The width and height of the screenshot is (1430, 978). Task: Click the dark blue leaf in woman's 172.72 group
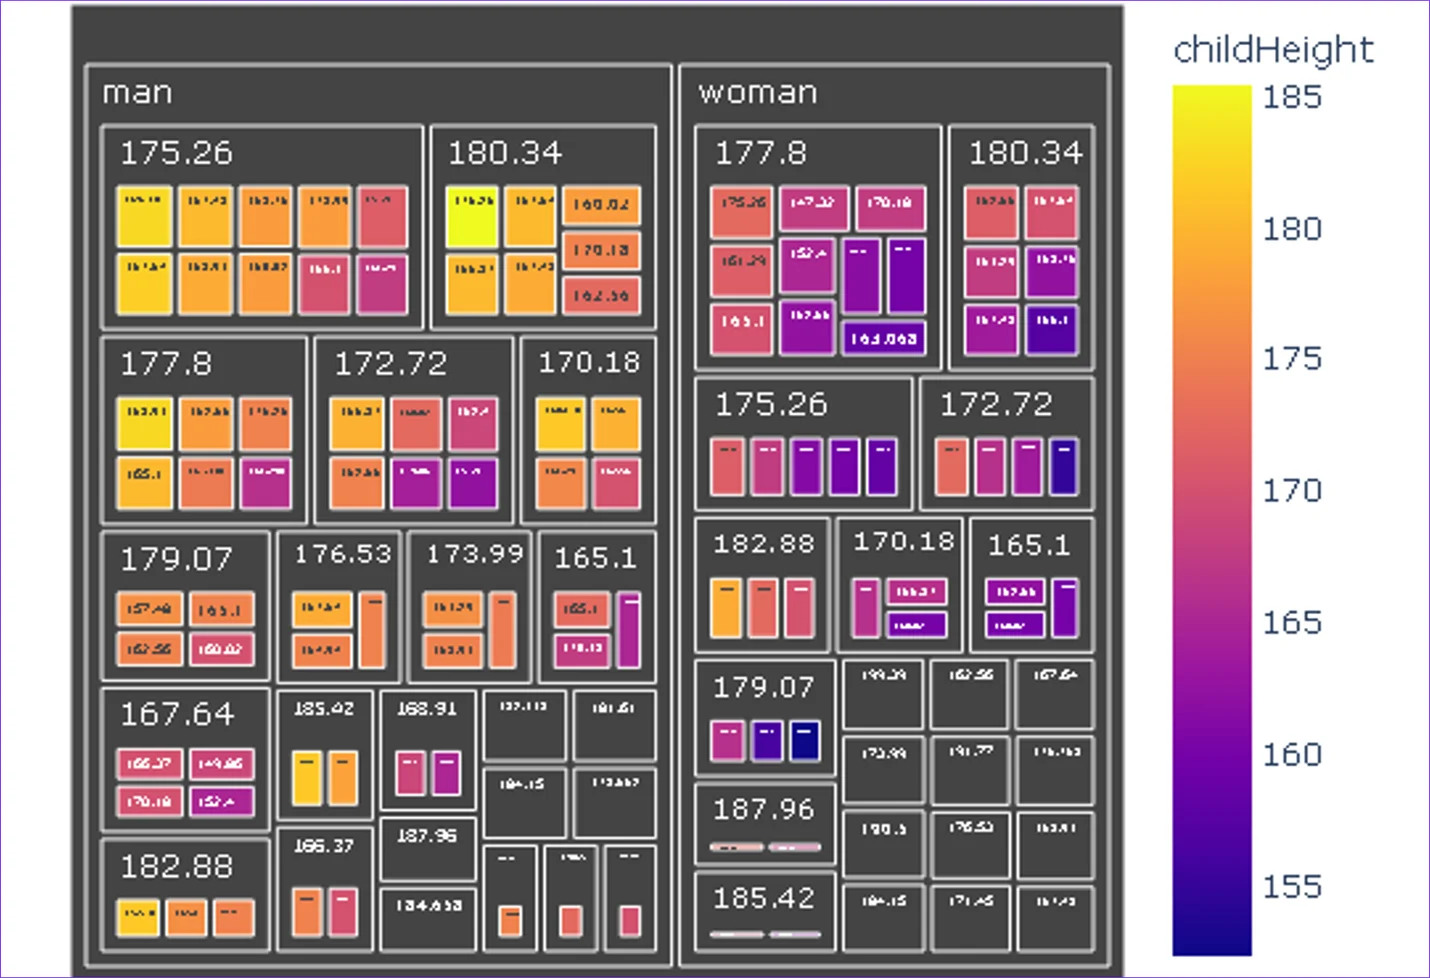coord(1064,467)
